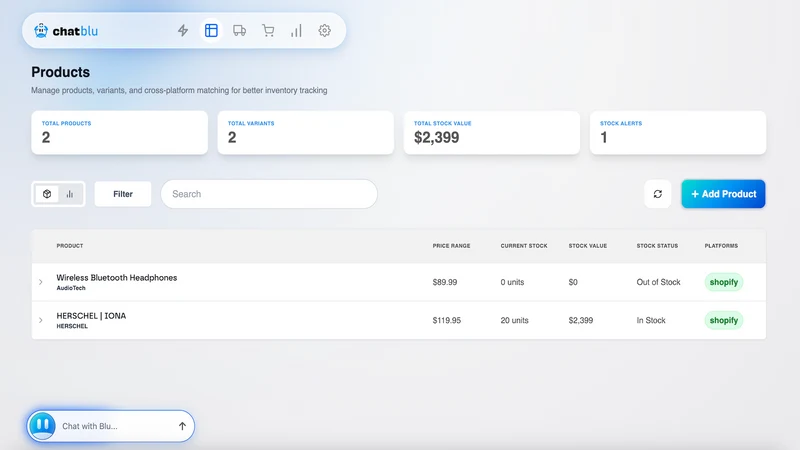The image size is (800, 450).
Task: Send chat message with arrow icon
Action: pyautogui.click(x=182, y=426)
